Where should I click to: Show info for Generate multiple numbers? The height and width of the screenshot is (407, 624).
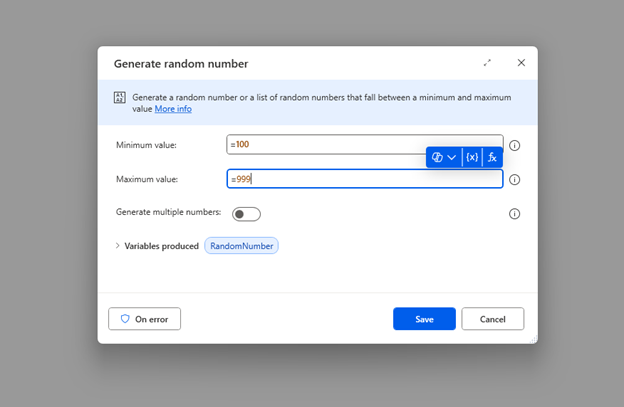(x=515, y=214)
